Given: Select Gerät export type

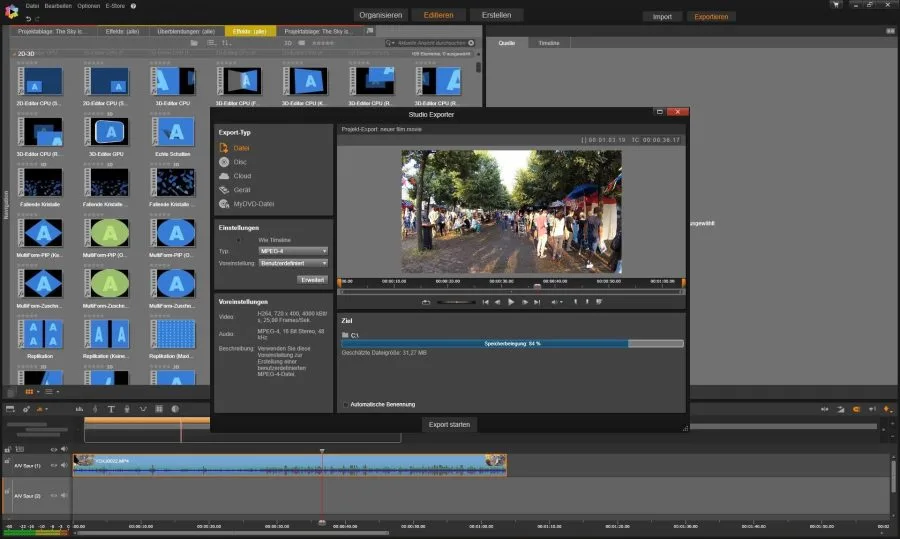Looking at the screenshot, I should tap(235, 190).
